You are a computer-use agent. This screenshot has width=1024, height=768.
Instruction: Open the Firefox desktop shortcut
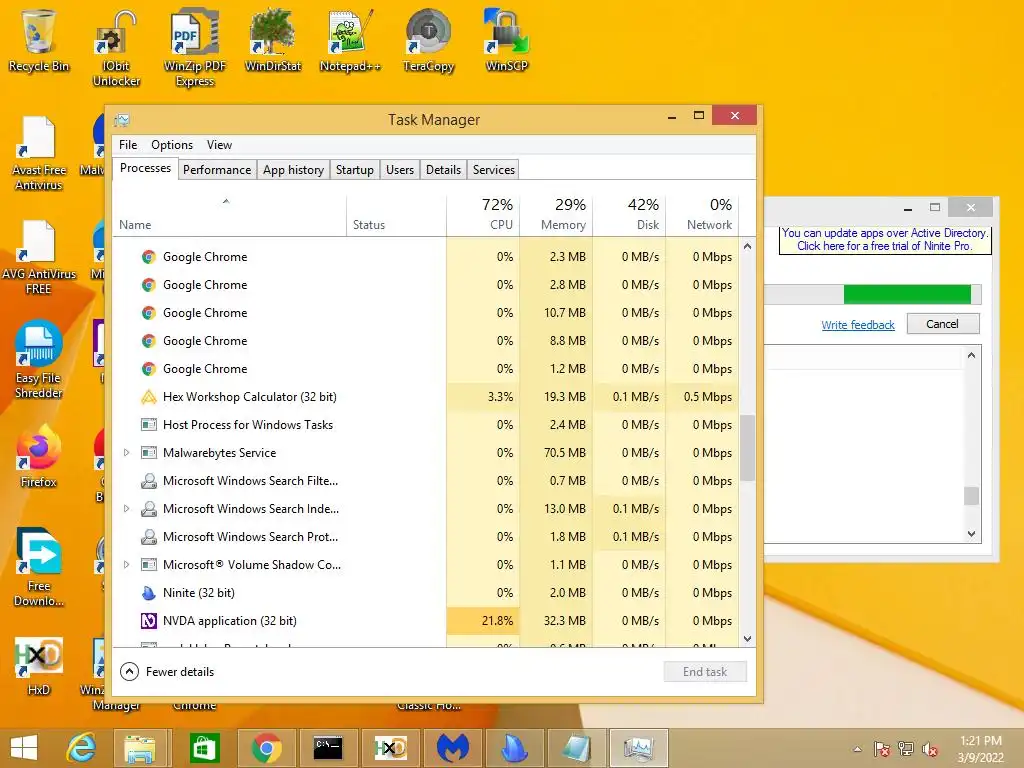(39, 456)
